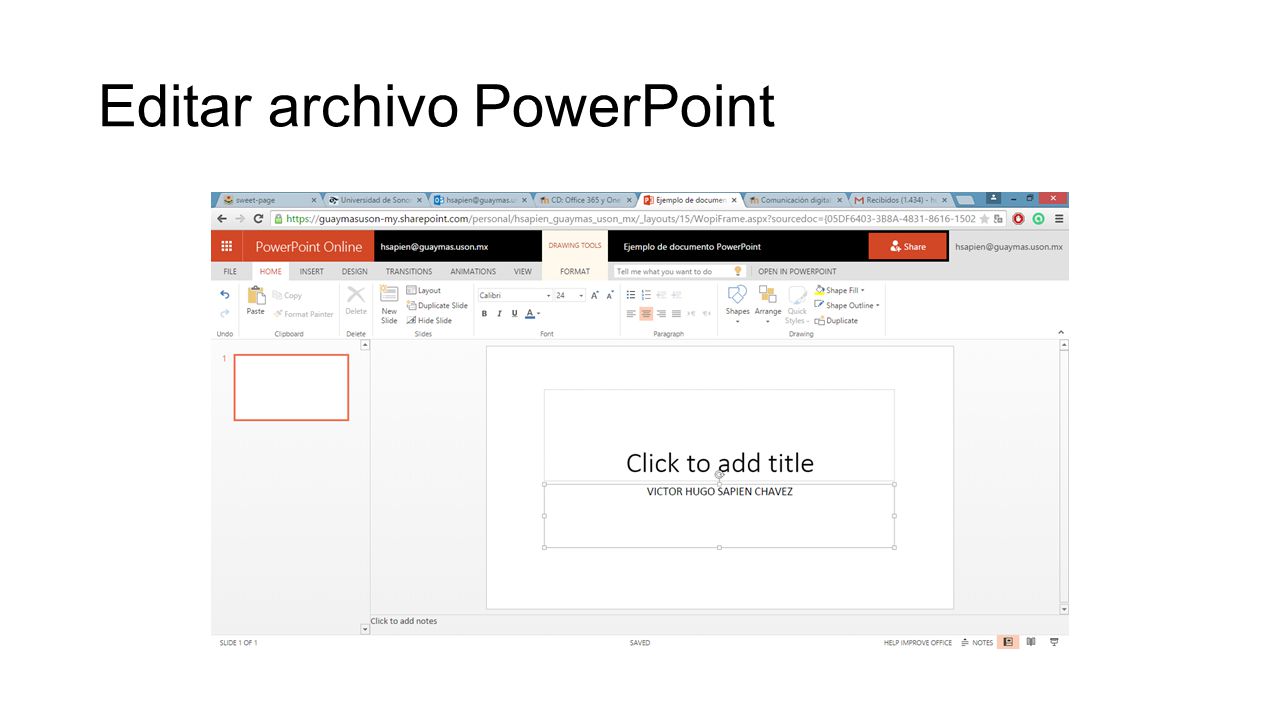Viewport: 1280px width, 720px height.
Task: Apply font color with the A swatch
Action: (x=530, y=313)
